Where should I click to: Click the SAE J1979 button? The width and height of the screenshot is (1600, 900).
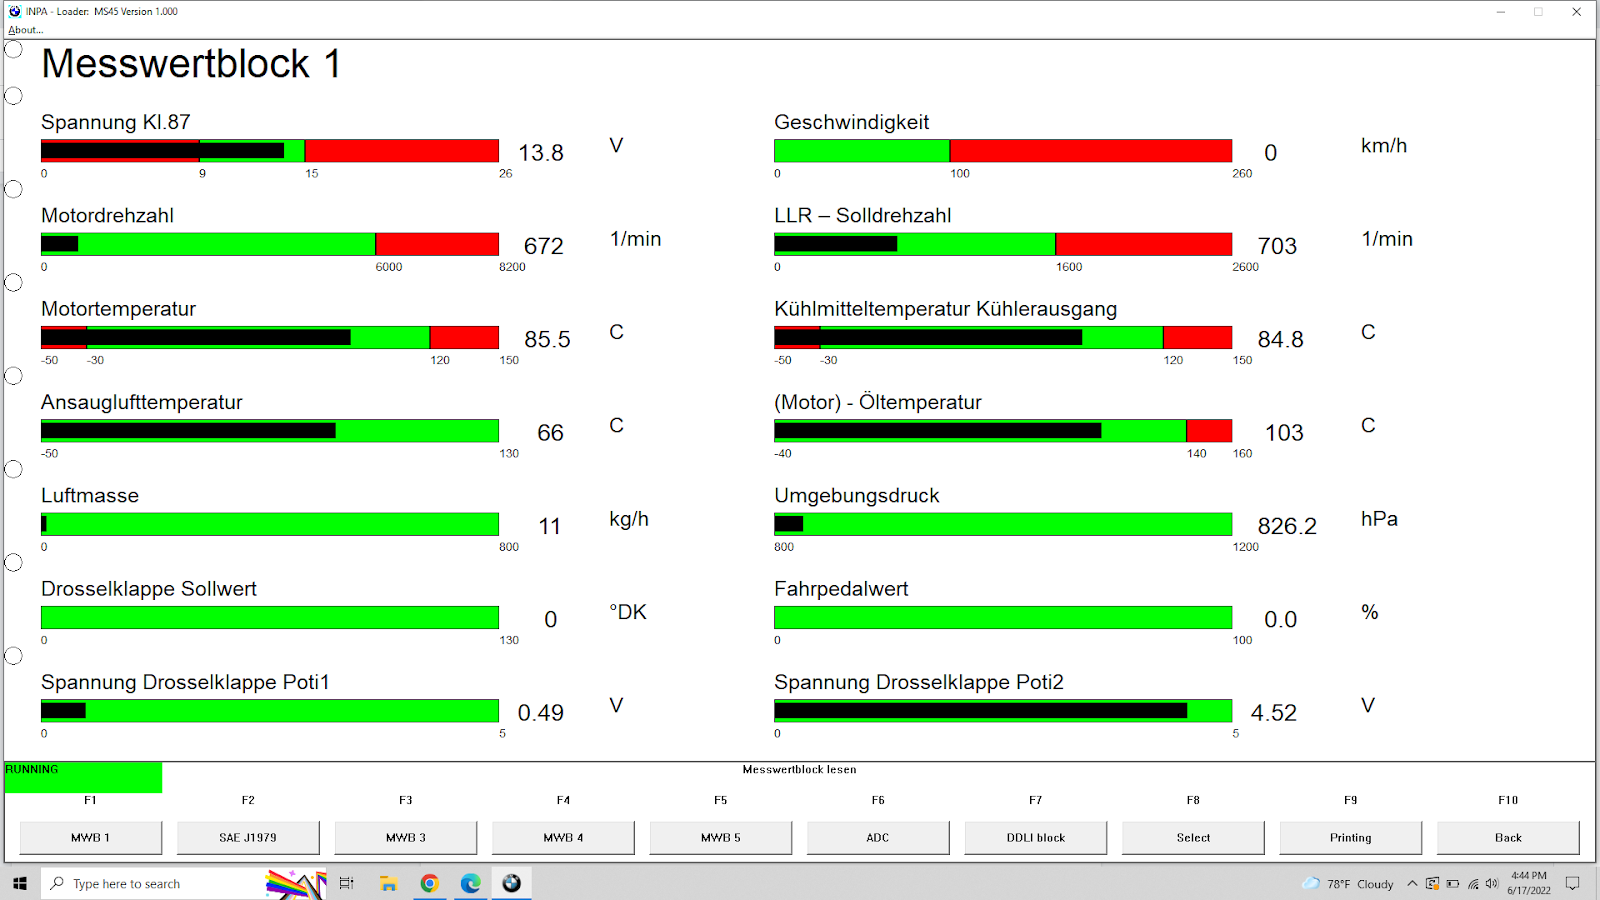pyautogui.click(x=248, y=838)
